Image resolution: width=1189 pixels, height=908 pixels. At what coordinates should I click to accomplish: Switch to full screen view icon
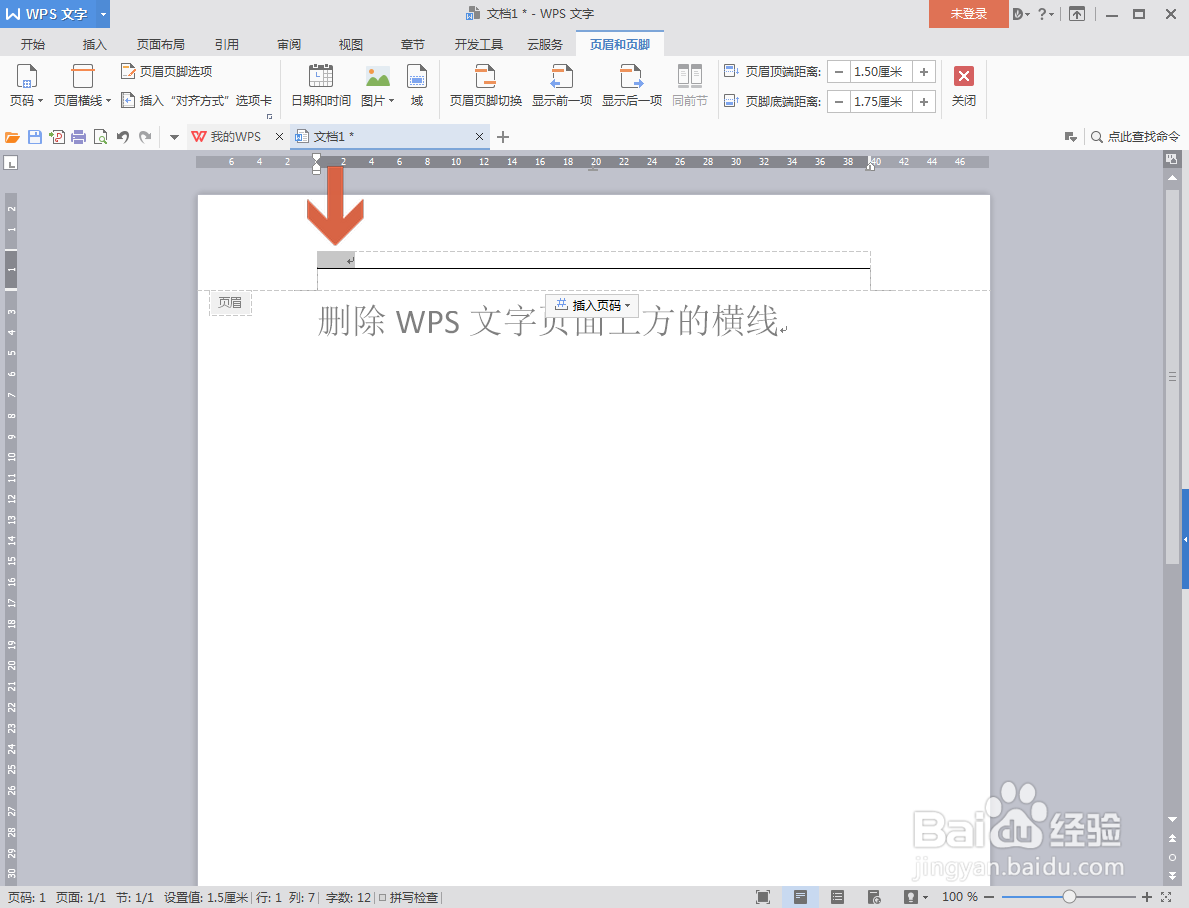pyautogui.click(x=763, y=897)
